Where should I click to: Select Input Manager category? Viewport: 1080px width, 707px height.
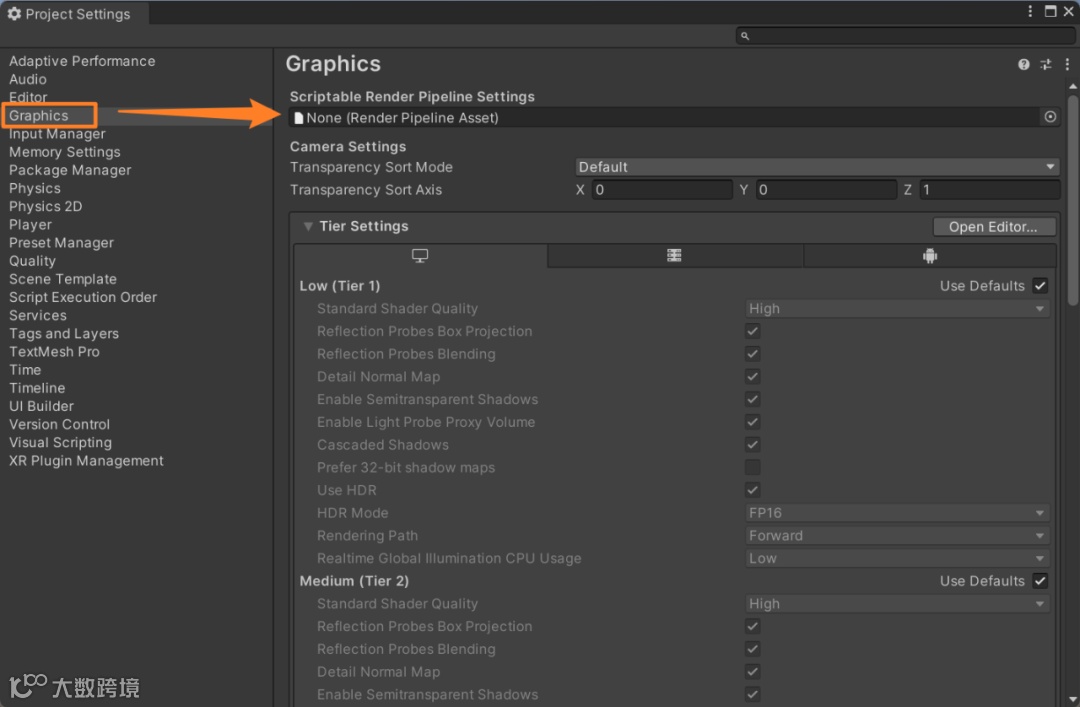point(57,134)
